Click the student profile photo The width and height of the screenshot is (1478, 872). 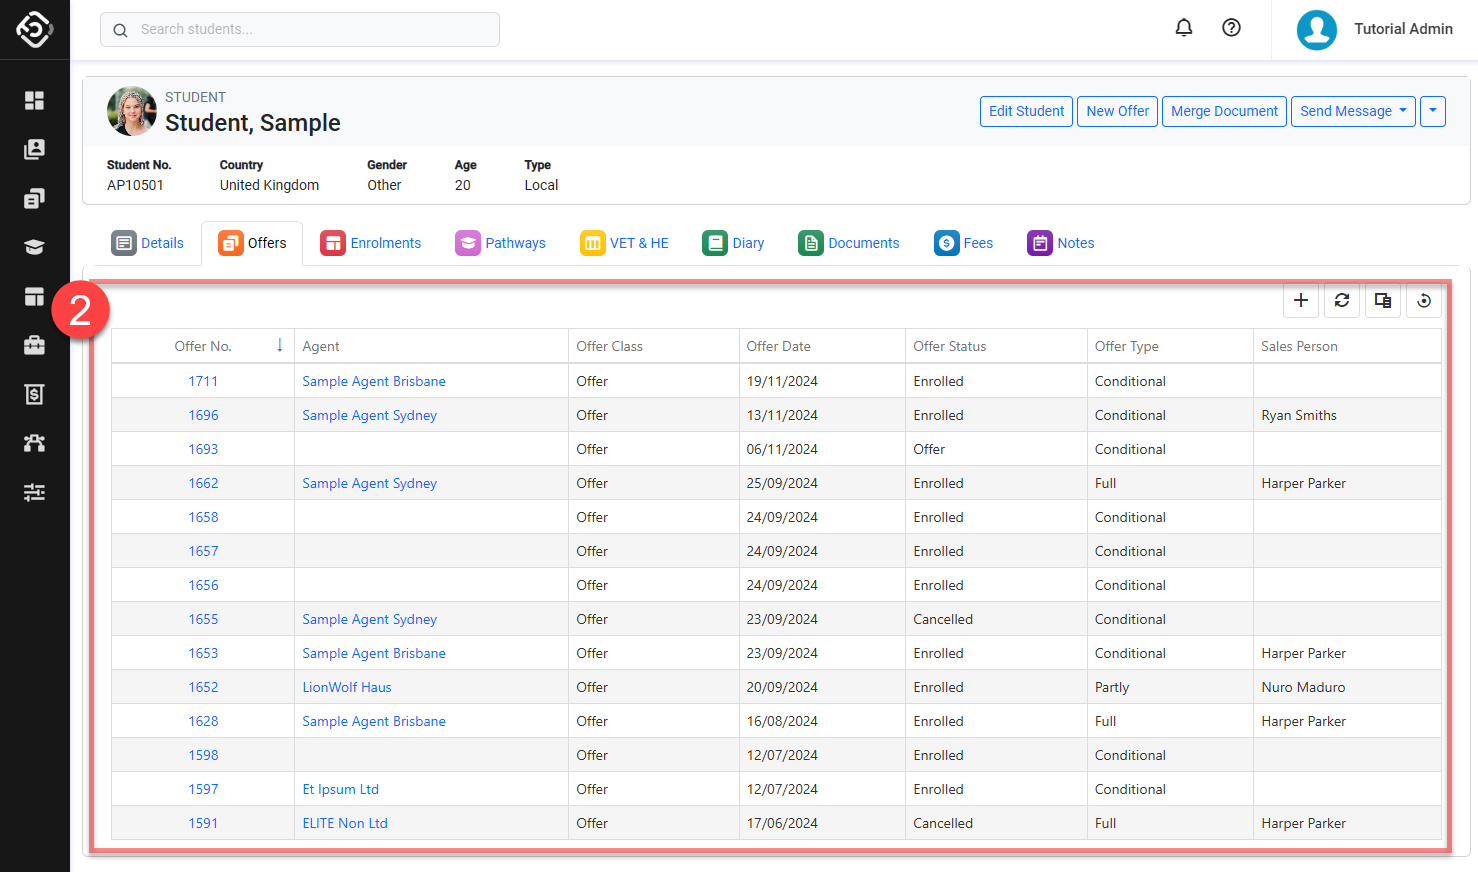pyautogui.click(x=132, y=111)
